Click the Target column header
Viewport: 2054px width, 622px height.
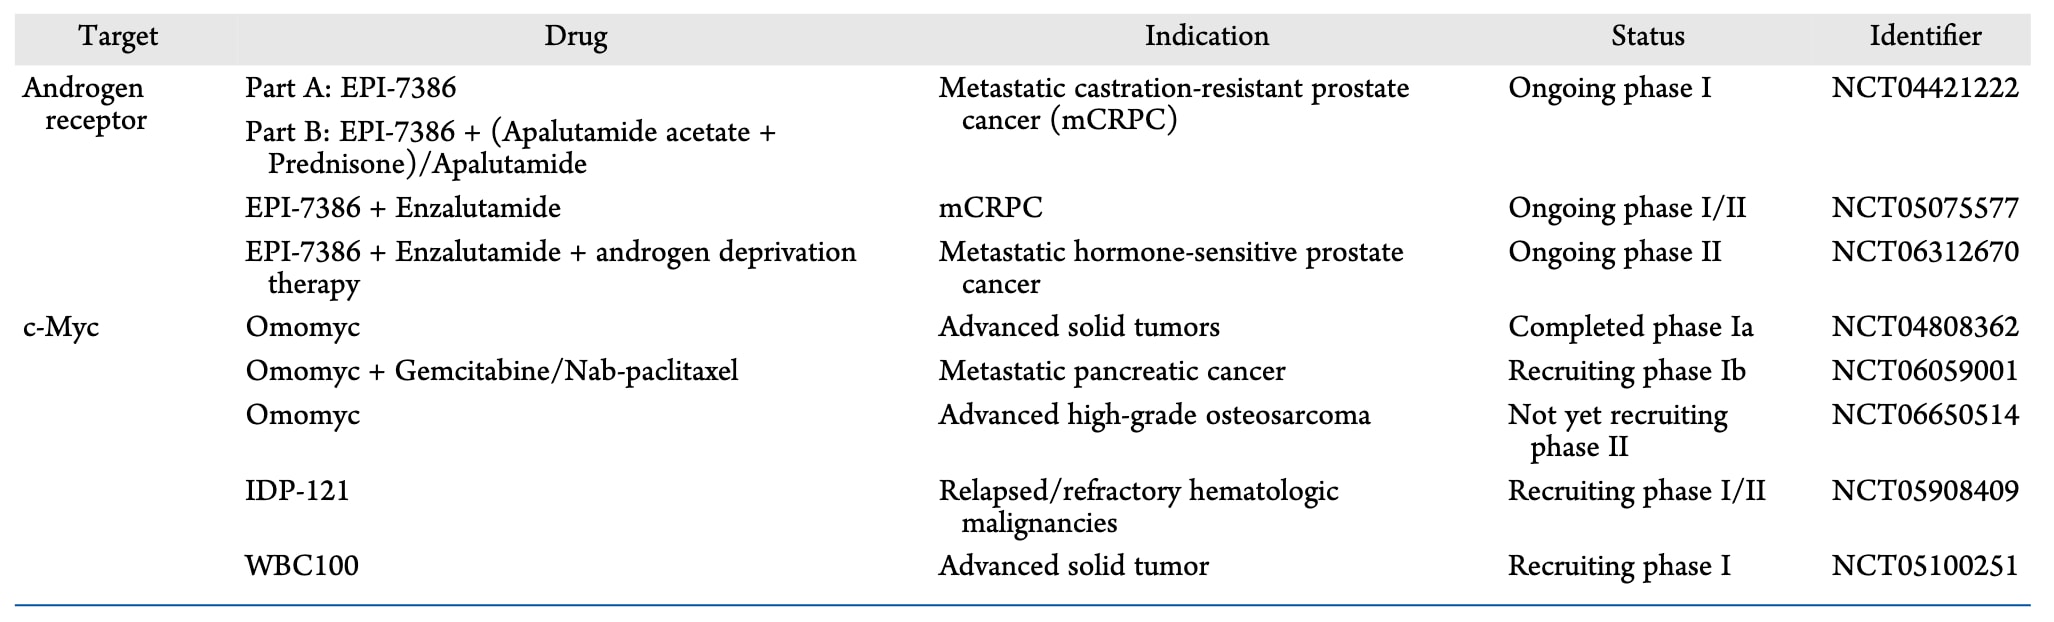(118, 37)
